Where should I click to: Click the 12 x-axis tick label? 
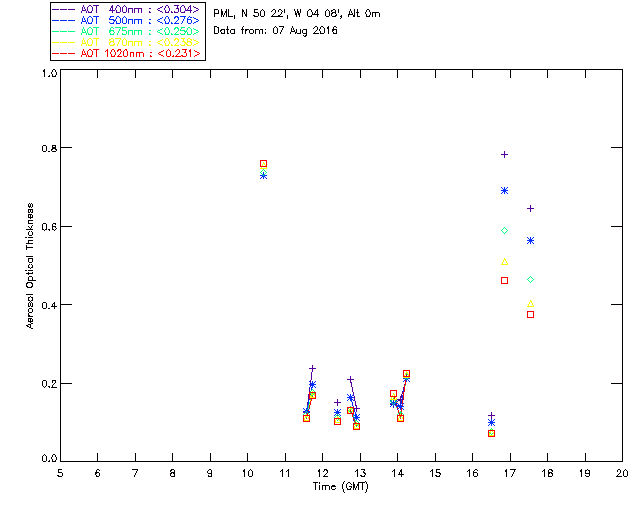click(322, 473)
